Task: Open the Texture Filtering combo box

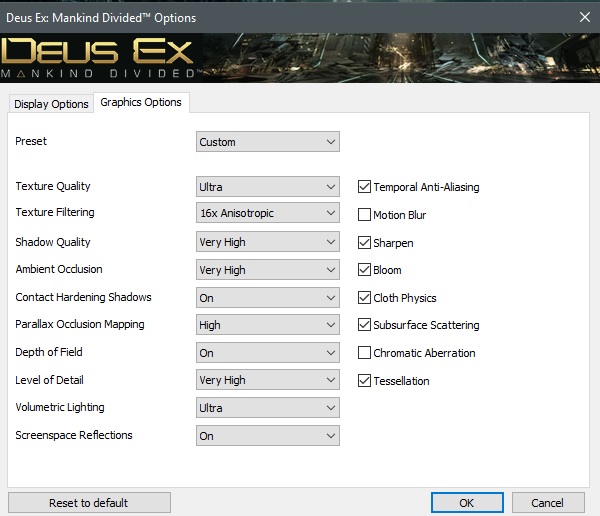Action: (x=268, y=213)
